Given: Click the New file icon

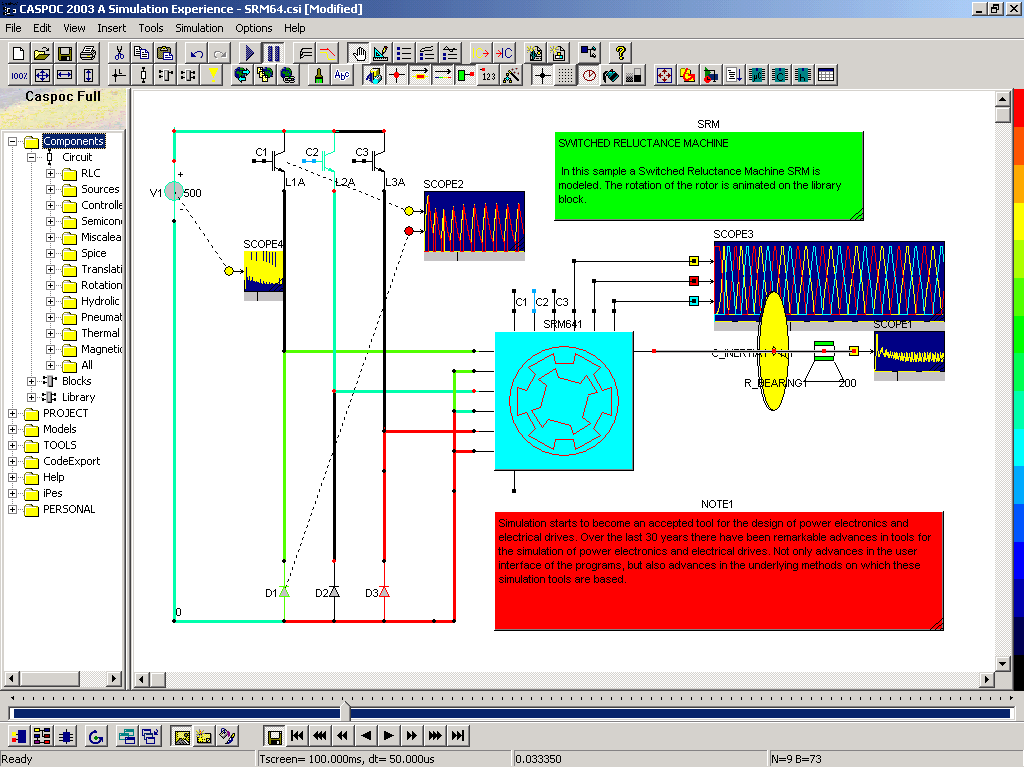Looking at the screenshot, I should coord(19,53).
